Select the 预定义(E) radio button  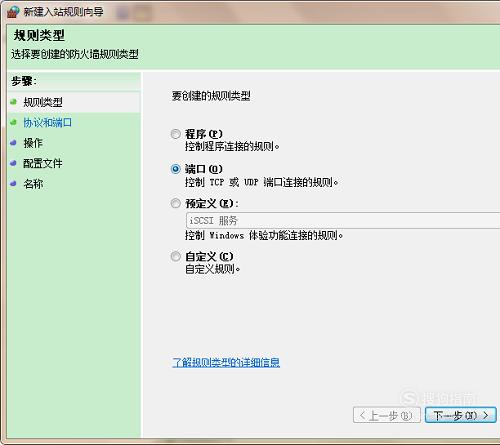tap(176, 203)
